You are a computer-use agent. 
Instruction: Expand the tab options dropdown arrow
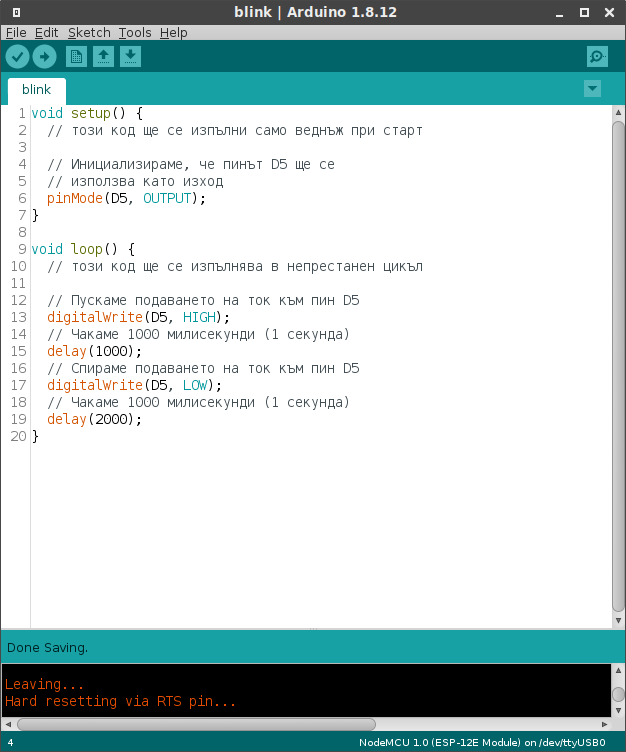[x=592, y=89]
